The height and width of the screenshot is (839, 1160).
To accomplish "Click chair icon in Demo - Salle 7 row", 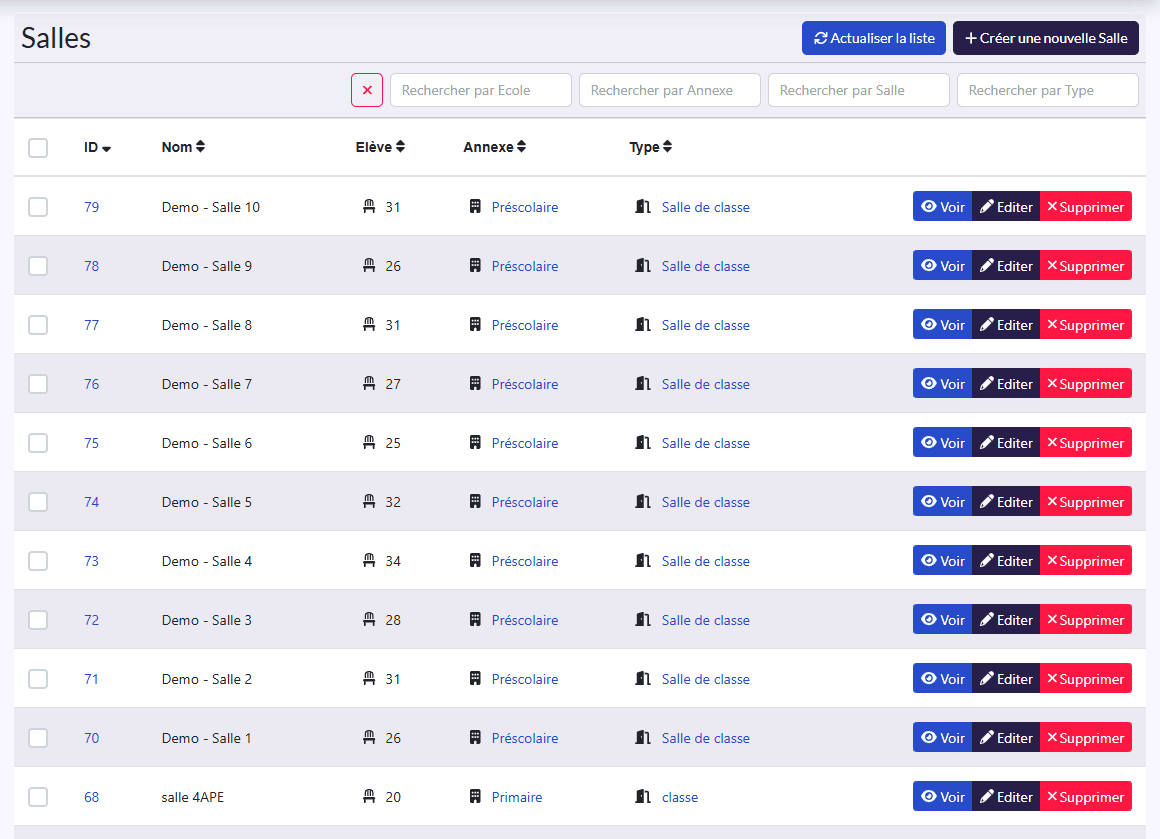I will (x=369, y=383).
